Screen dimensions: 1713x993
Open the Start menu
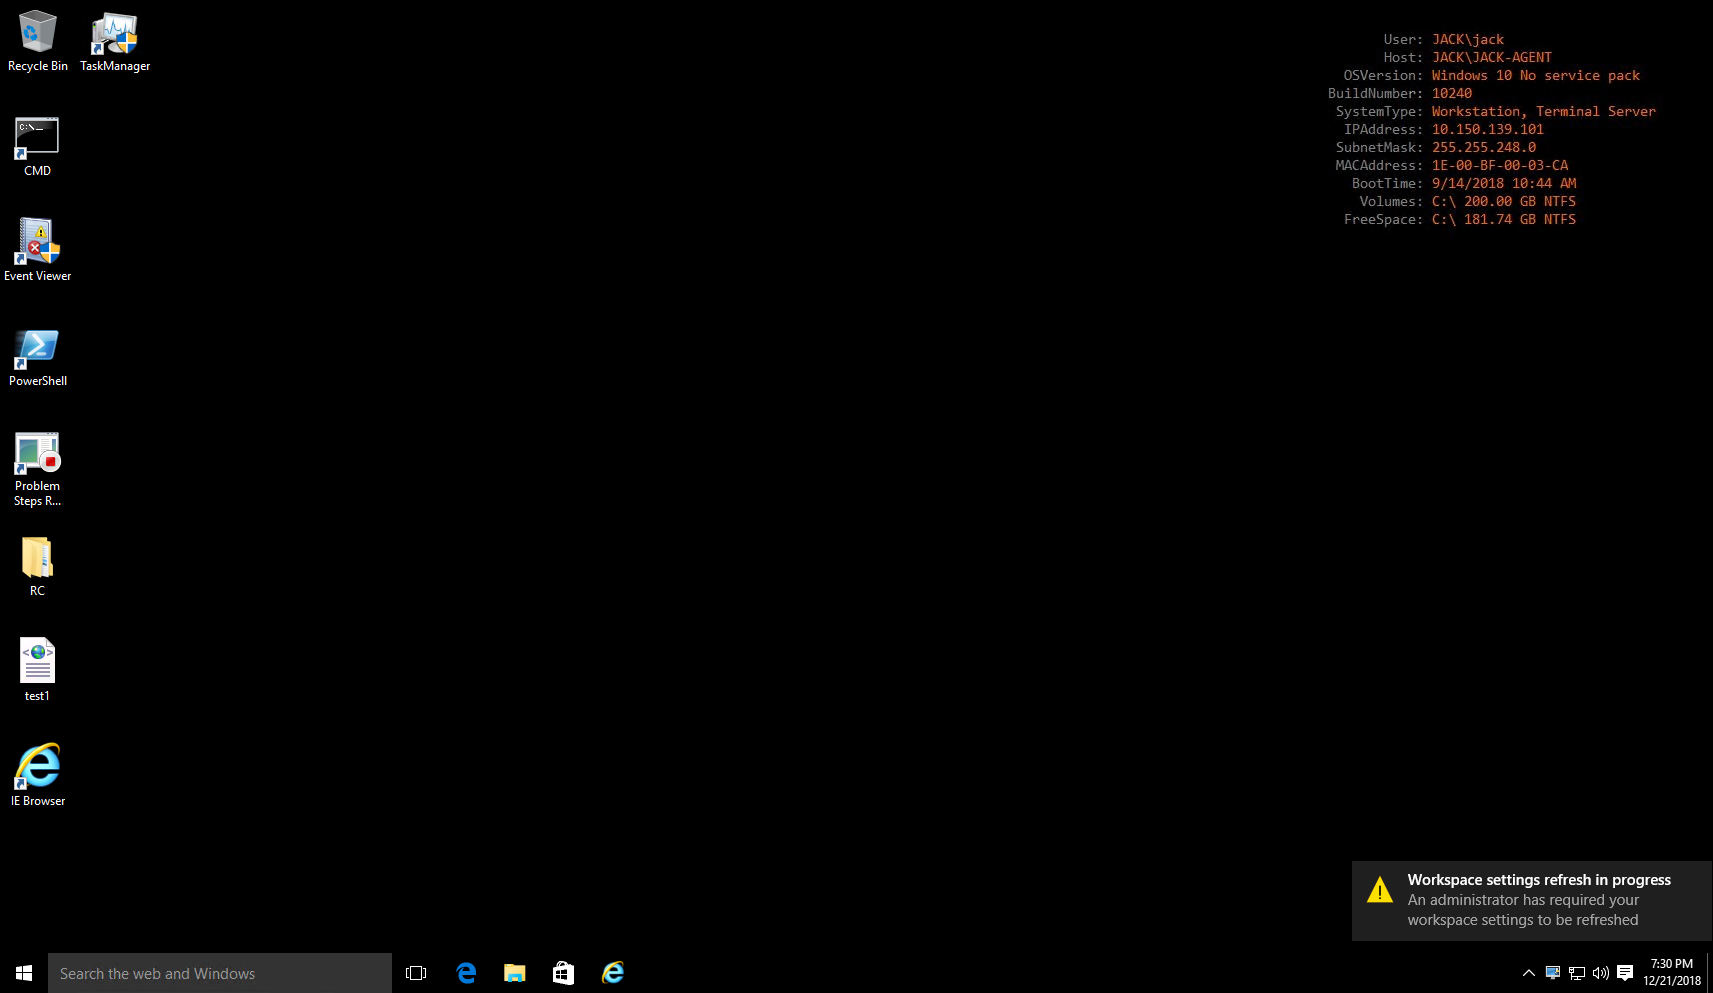click(23, 972)
